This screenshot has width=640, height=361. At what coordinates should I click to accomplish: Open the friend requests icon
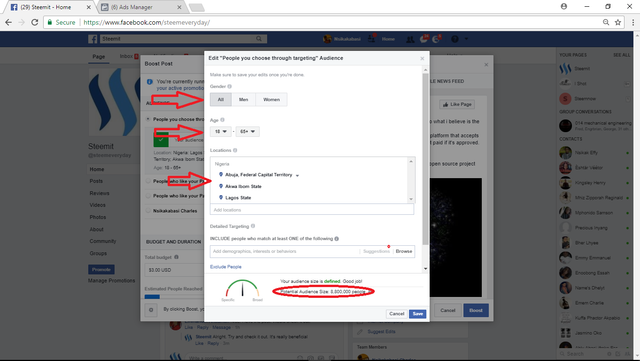[410, 39]
